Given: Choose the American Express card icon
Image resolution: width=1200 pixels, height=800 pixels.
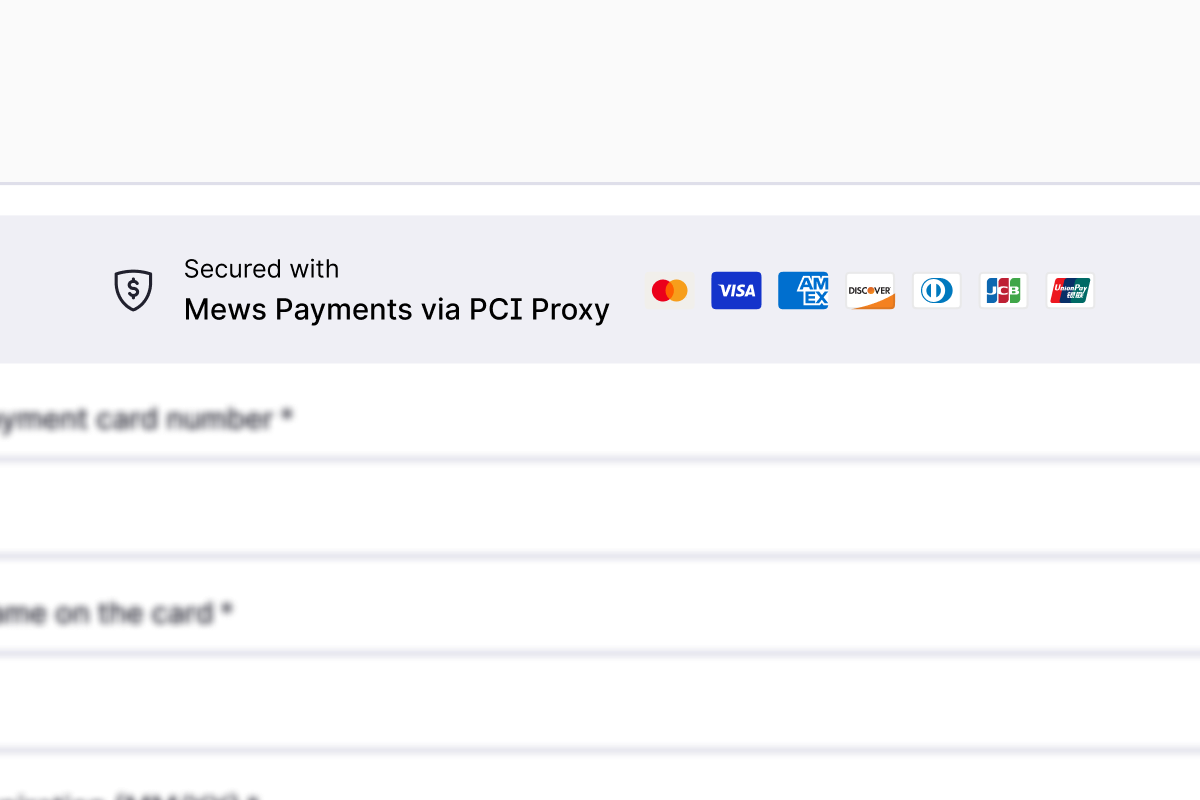Looking at the screenshot, I should point(803,291).
